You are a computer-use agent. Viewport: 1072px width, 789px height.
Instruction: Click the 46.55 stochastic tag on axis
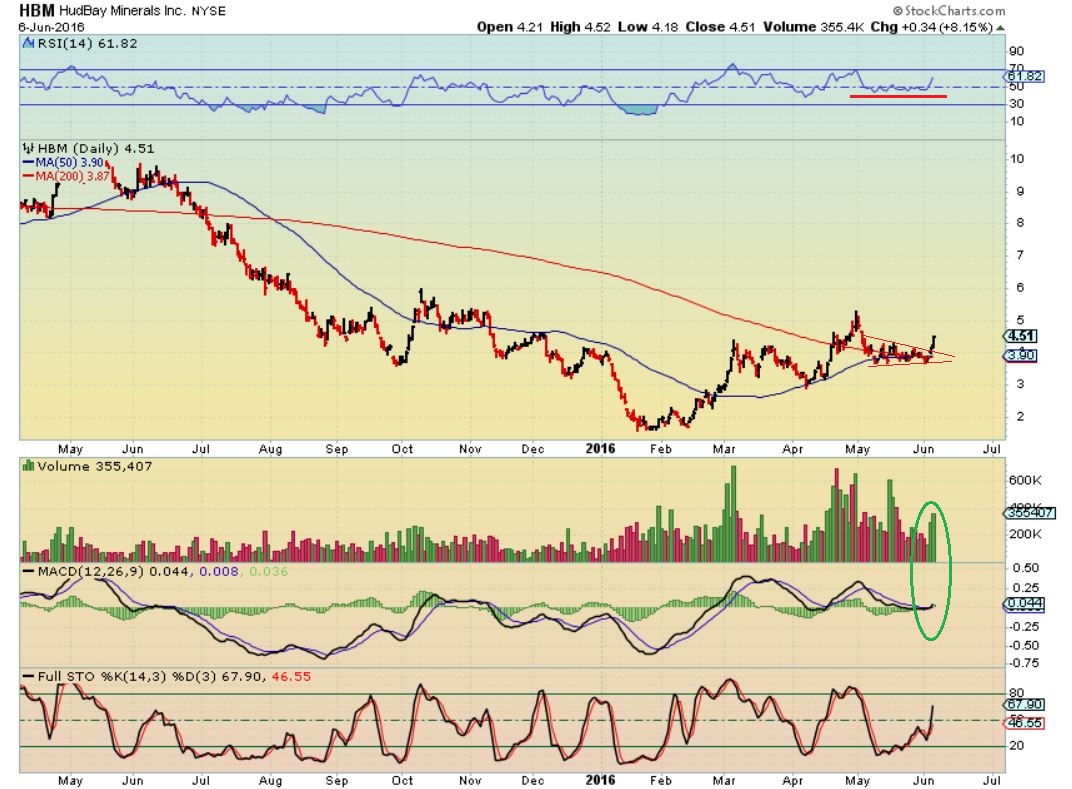point(1024,723)
